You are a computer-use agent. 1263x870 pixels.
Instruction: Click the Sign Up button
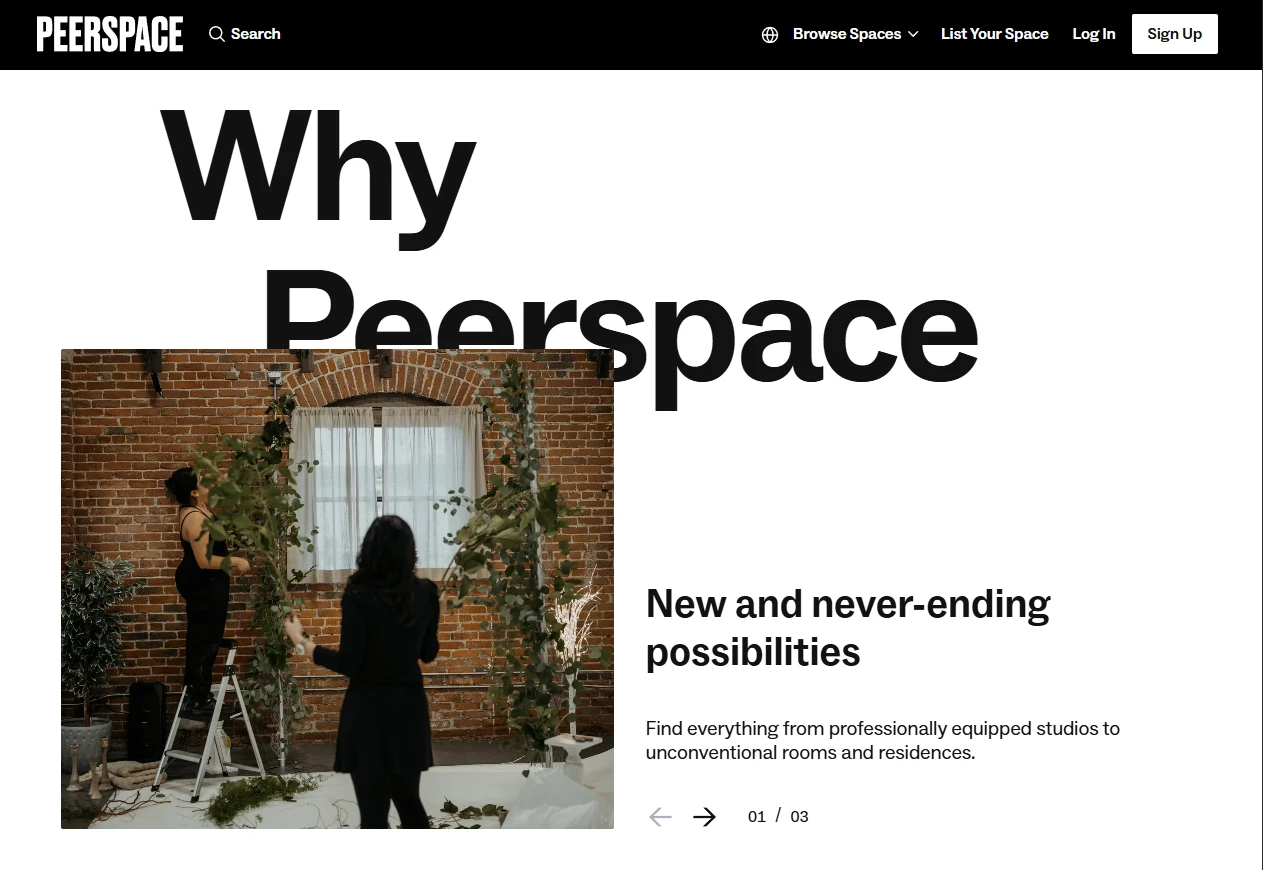[x=1175, y=34]
